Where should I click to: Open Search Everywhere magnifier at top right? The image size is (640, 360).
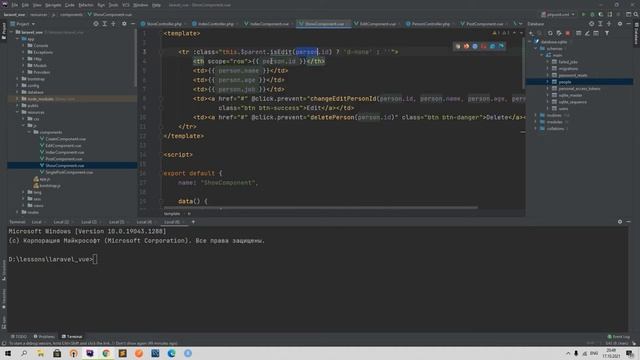pyautogui.click(x=636, y=14)
